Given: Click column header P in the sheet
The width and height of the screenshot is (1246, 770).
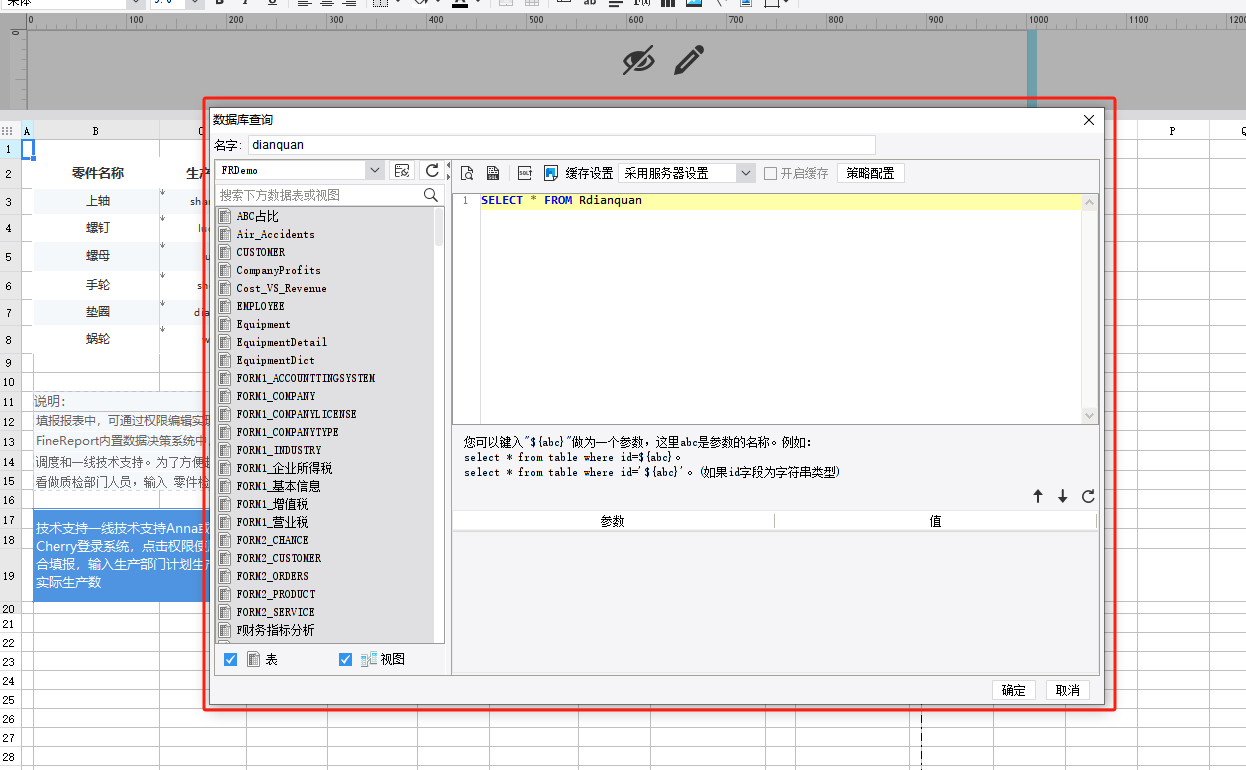Looking at the screenshot, I should click(x=1172, y=131).
